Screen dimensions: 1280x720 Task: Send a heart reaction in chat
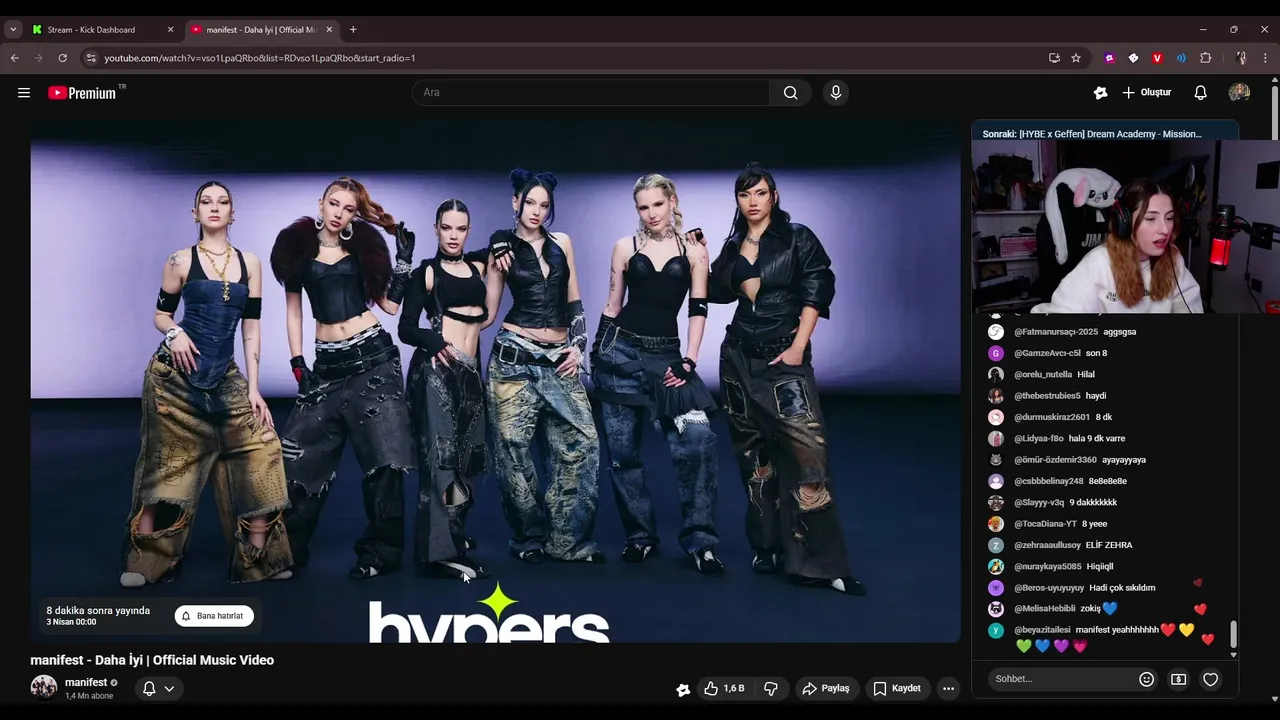pyautogui.click(x=1211, y=679)
